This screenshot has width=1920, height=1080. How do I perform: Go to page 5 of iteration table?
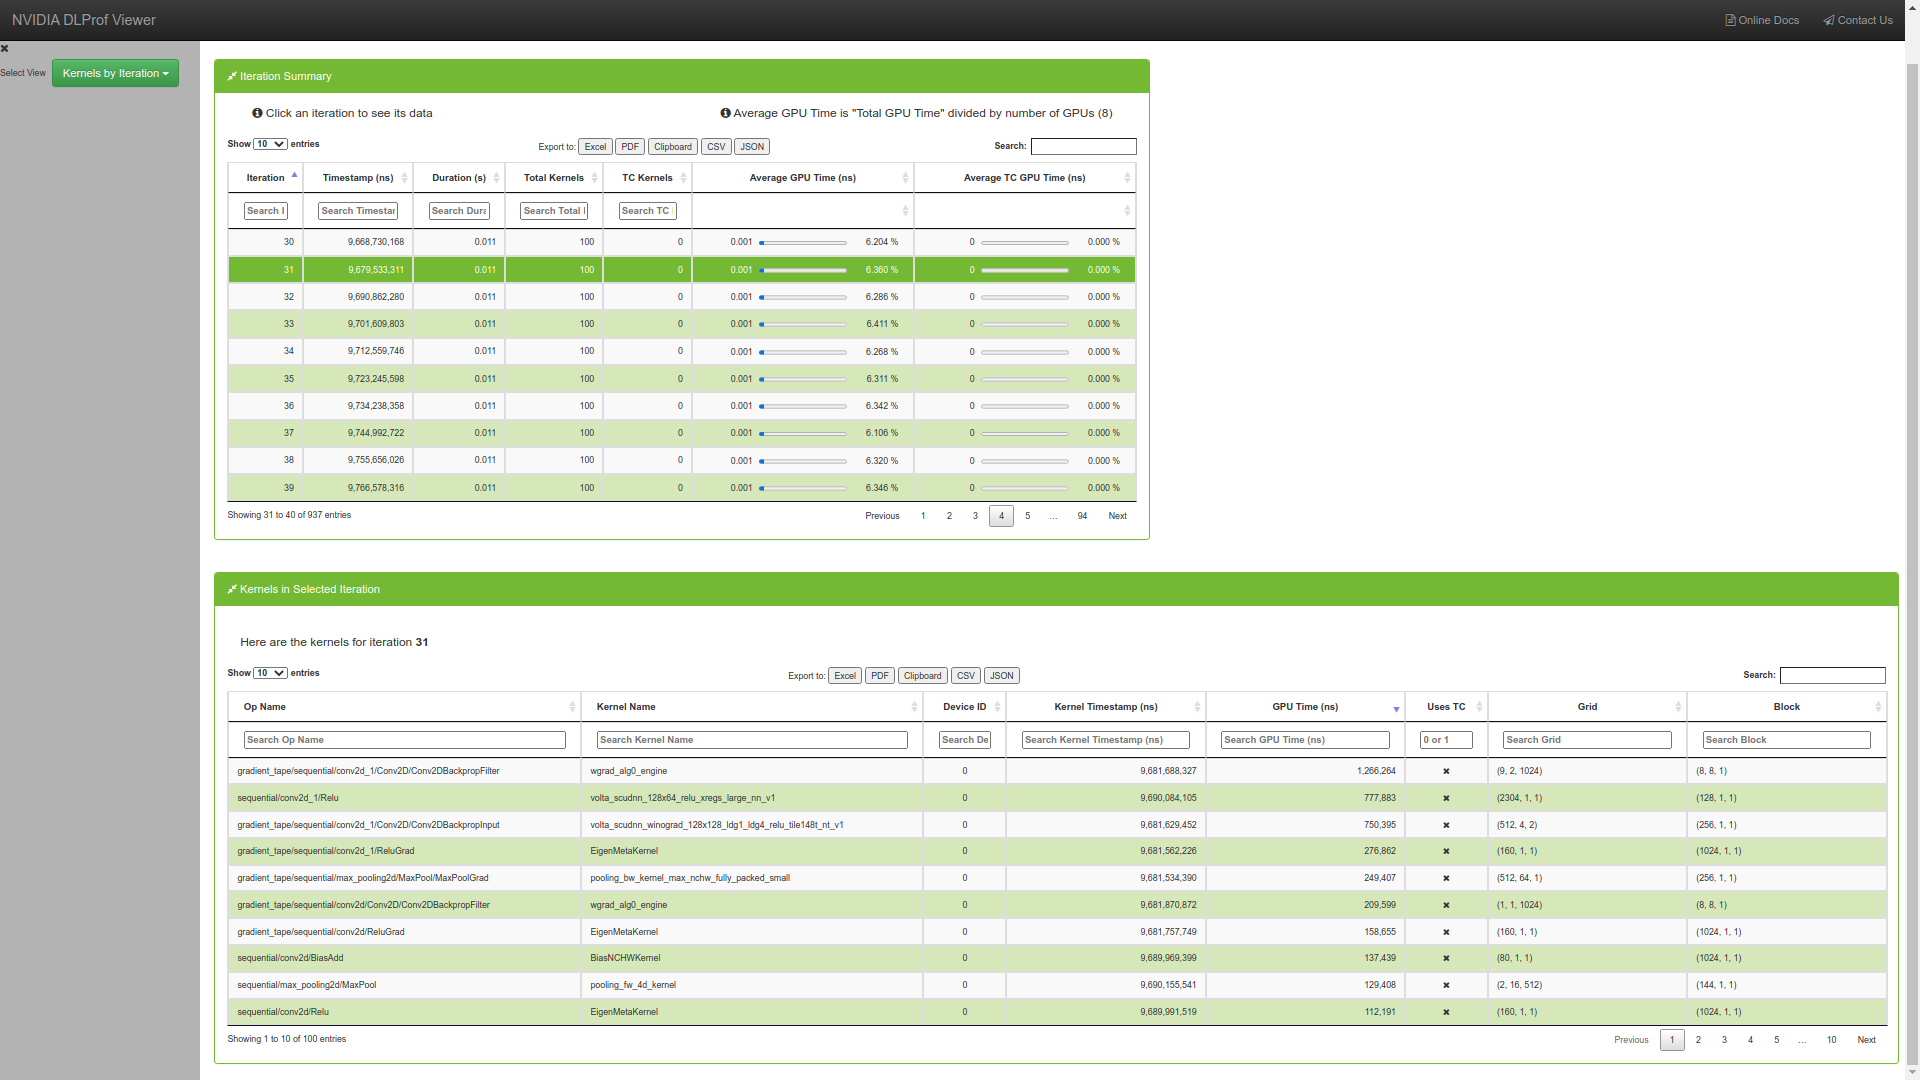[1027, 516]
